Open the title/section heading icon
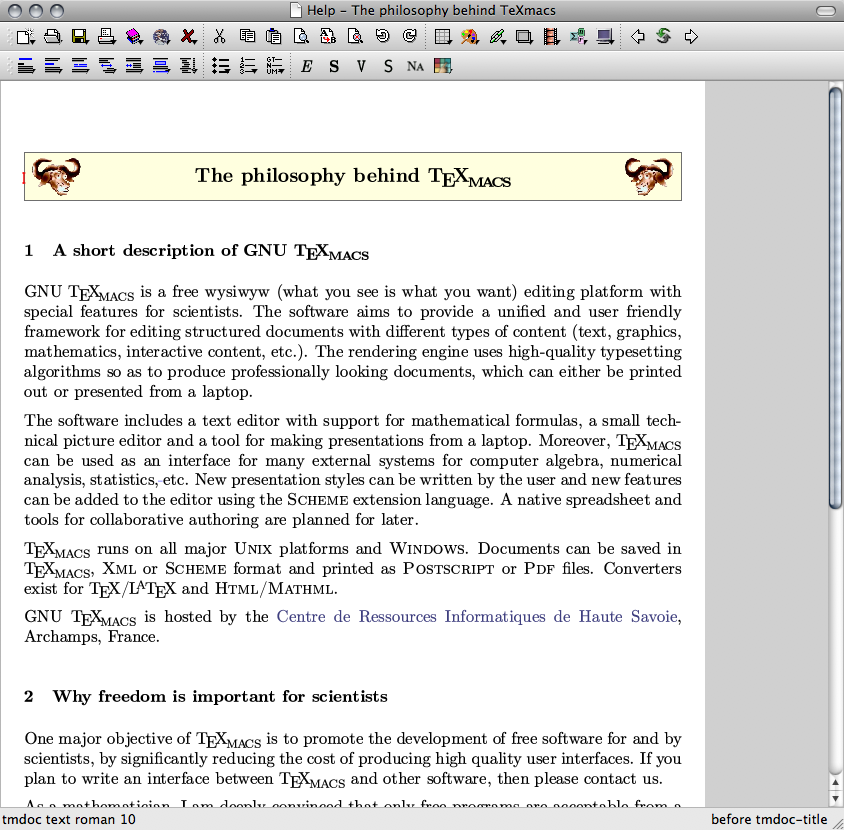Screen dimensions: 844x830 [26, 66]
